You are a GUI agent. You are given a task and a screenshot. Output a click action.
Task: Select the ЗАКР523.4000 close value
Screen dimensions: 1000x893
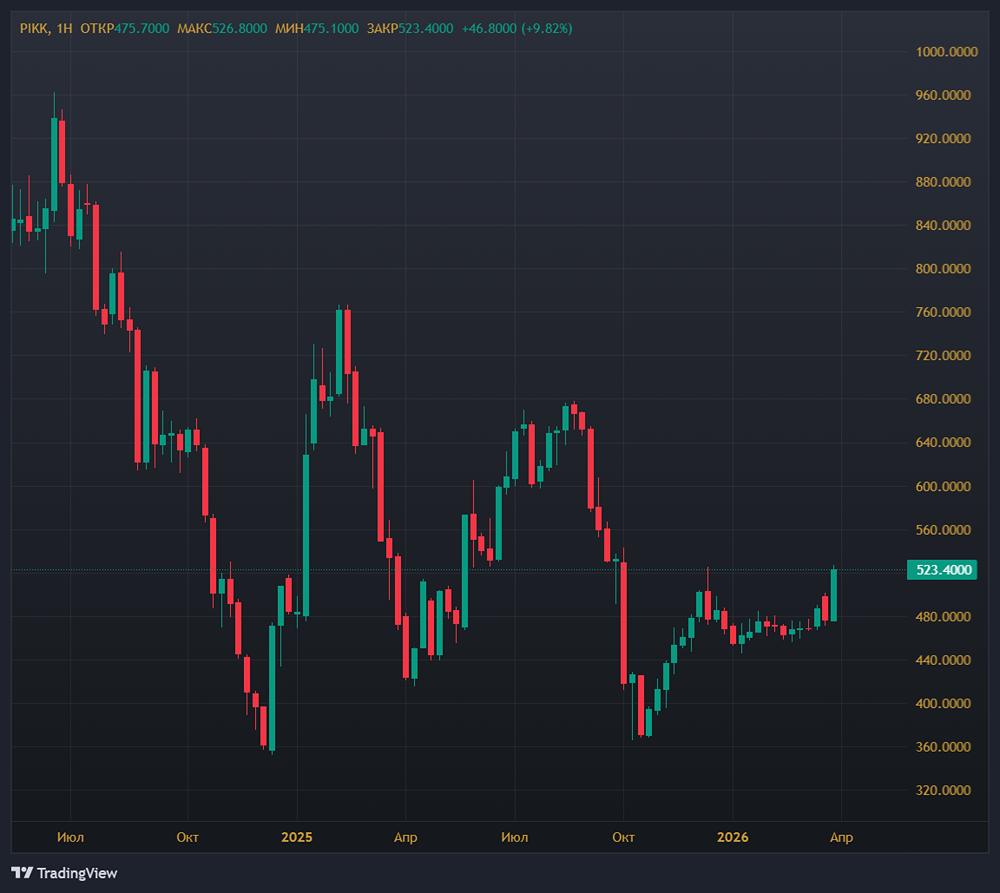(x=410, y=29)
